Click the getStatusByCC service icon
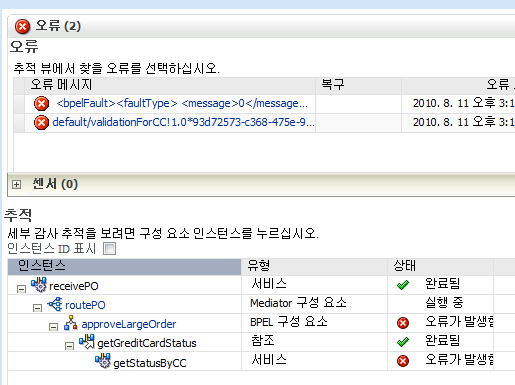Image resolution: width=515 pixels, height=385 pixels. 103,361
